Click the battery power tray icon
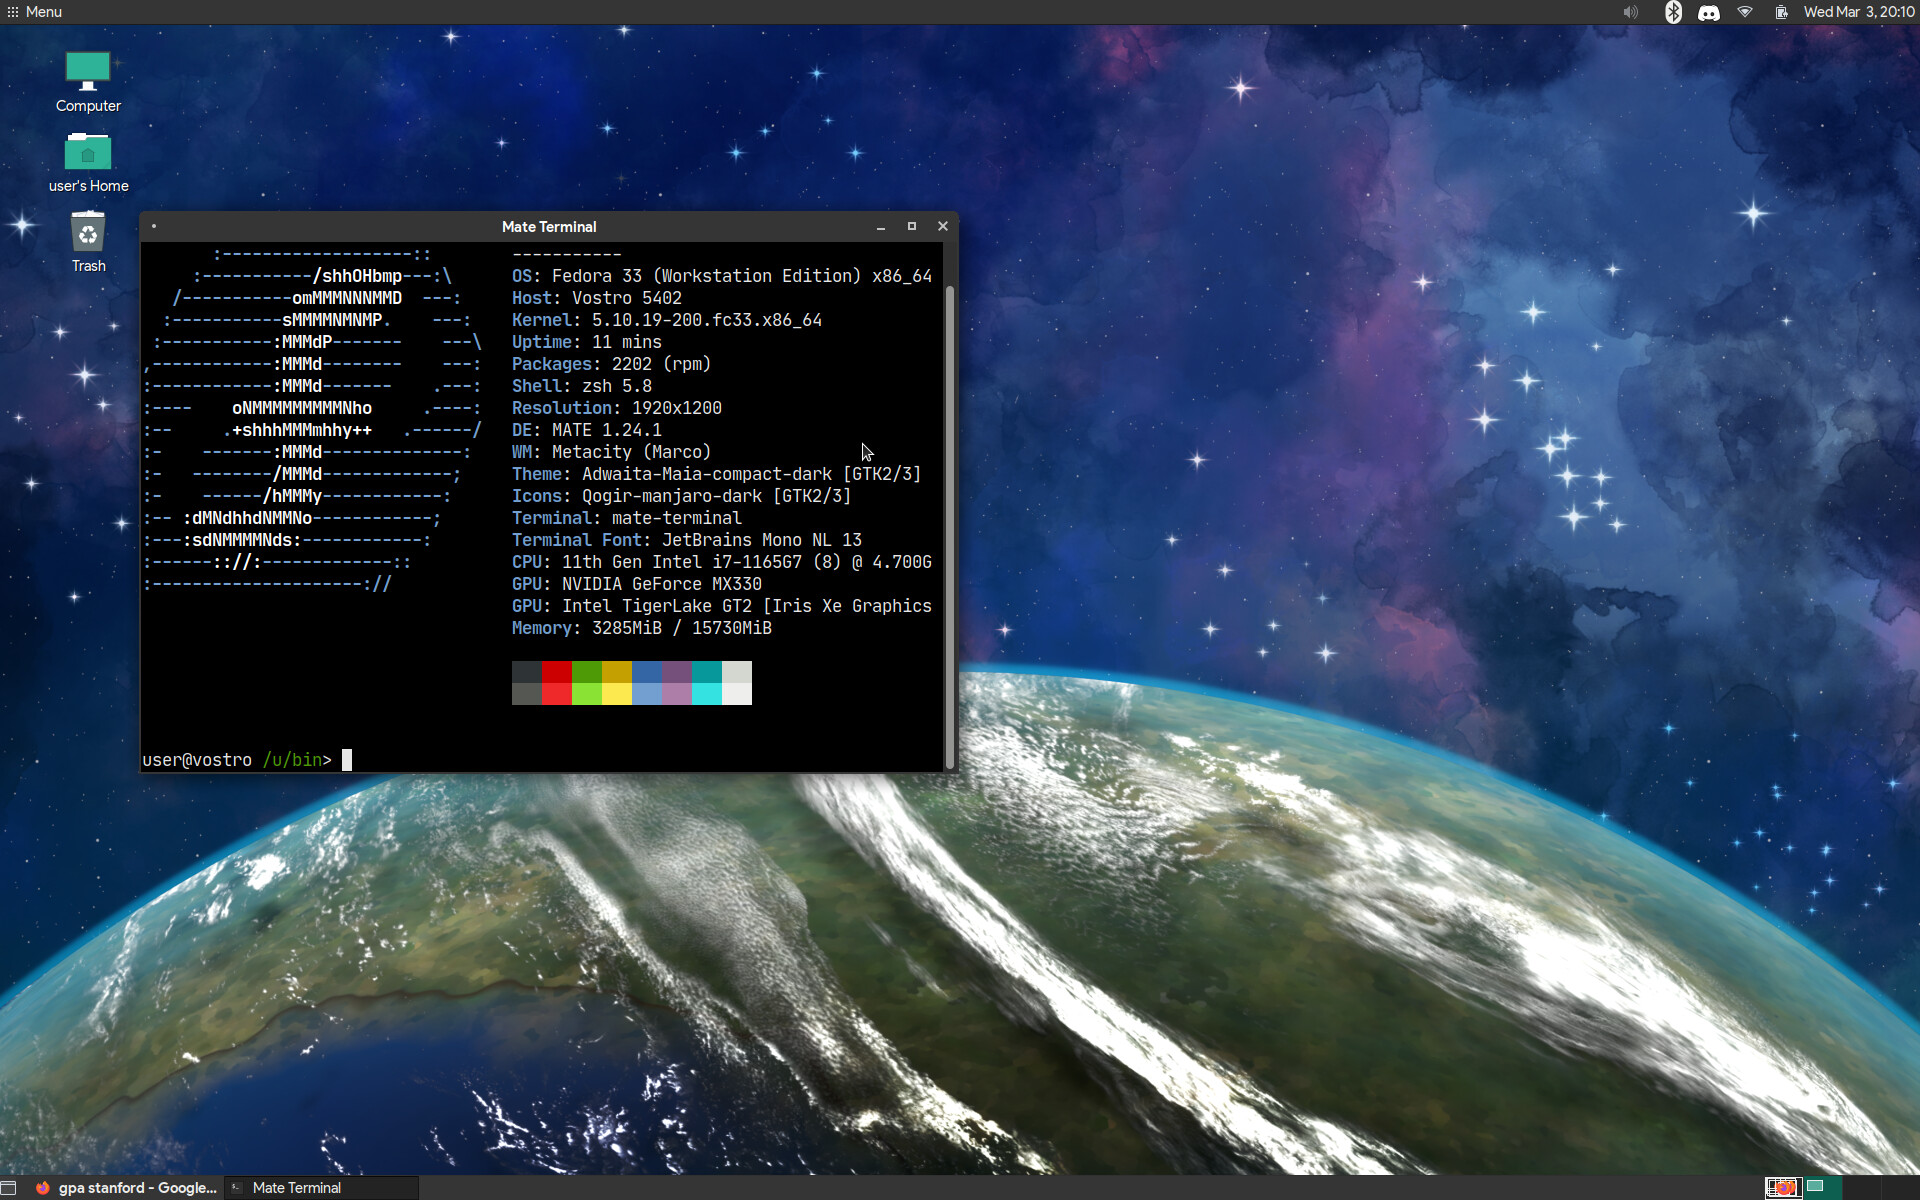This screenshot has width=1920, height=1200. click(1781, 12)
